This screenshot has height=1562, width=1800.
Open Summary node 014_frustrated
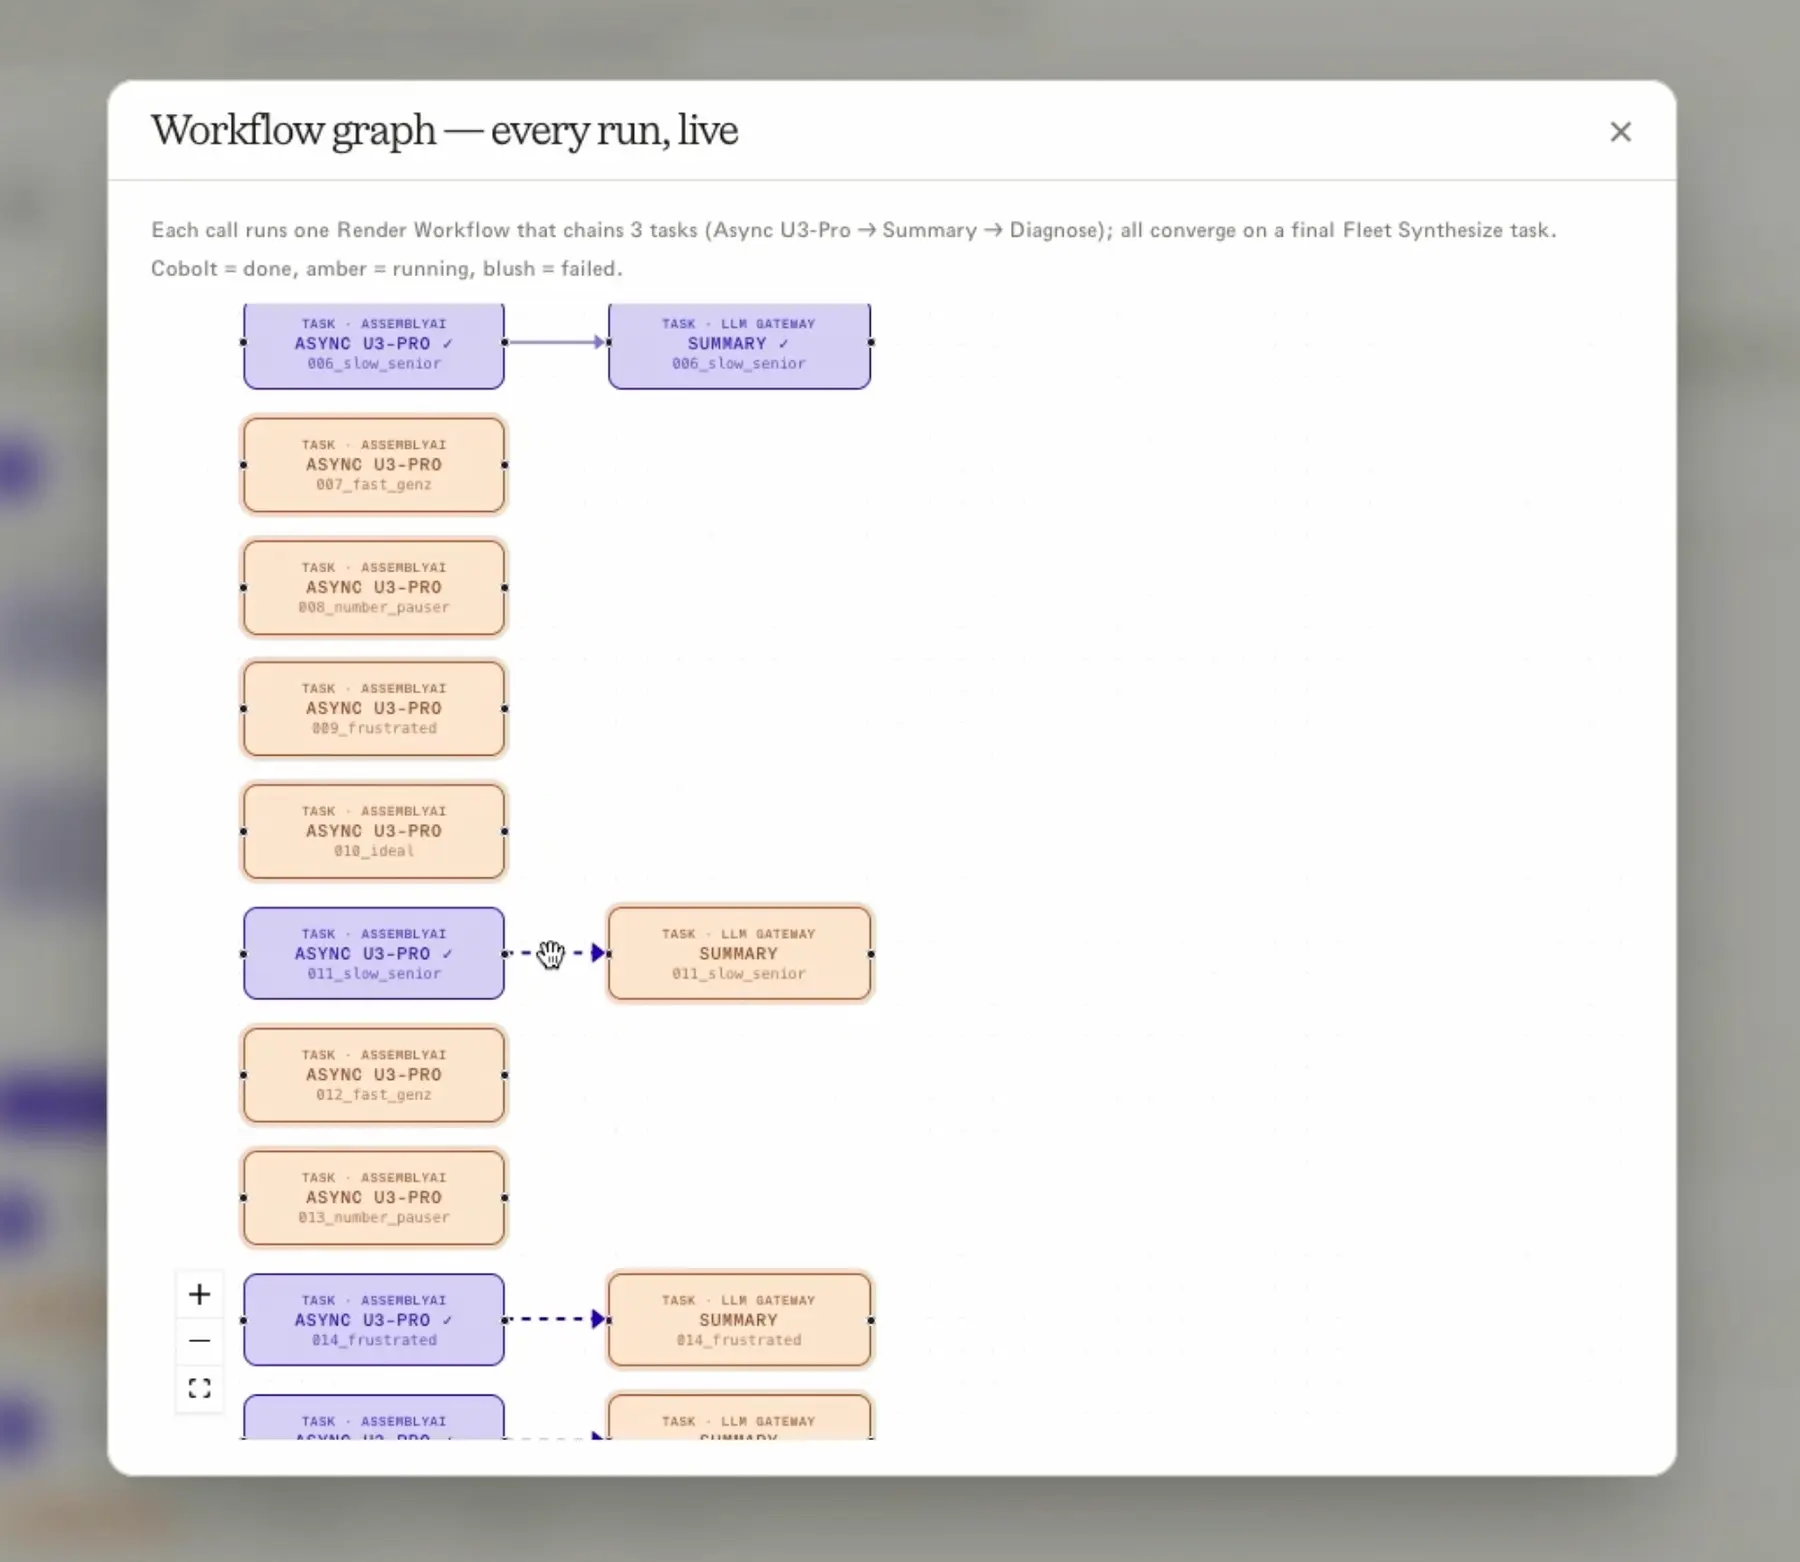coord(739,1320)
